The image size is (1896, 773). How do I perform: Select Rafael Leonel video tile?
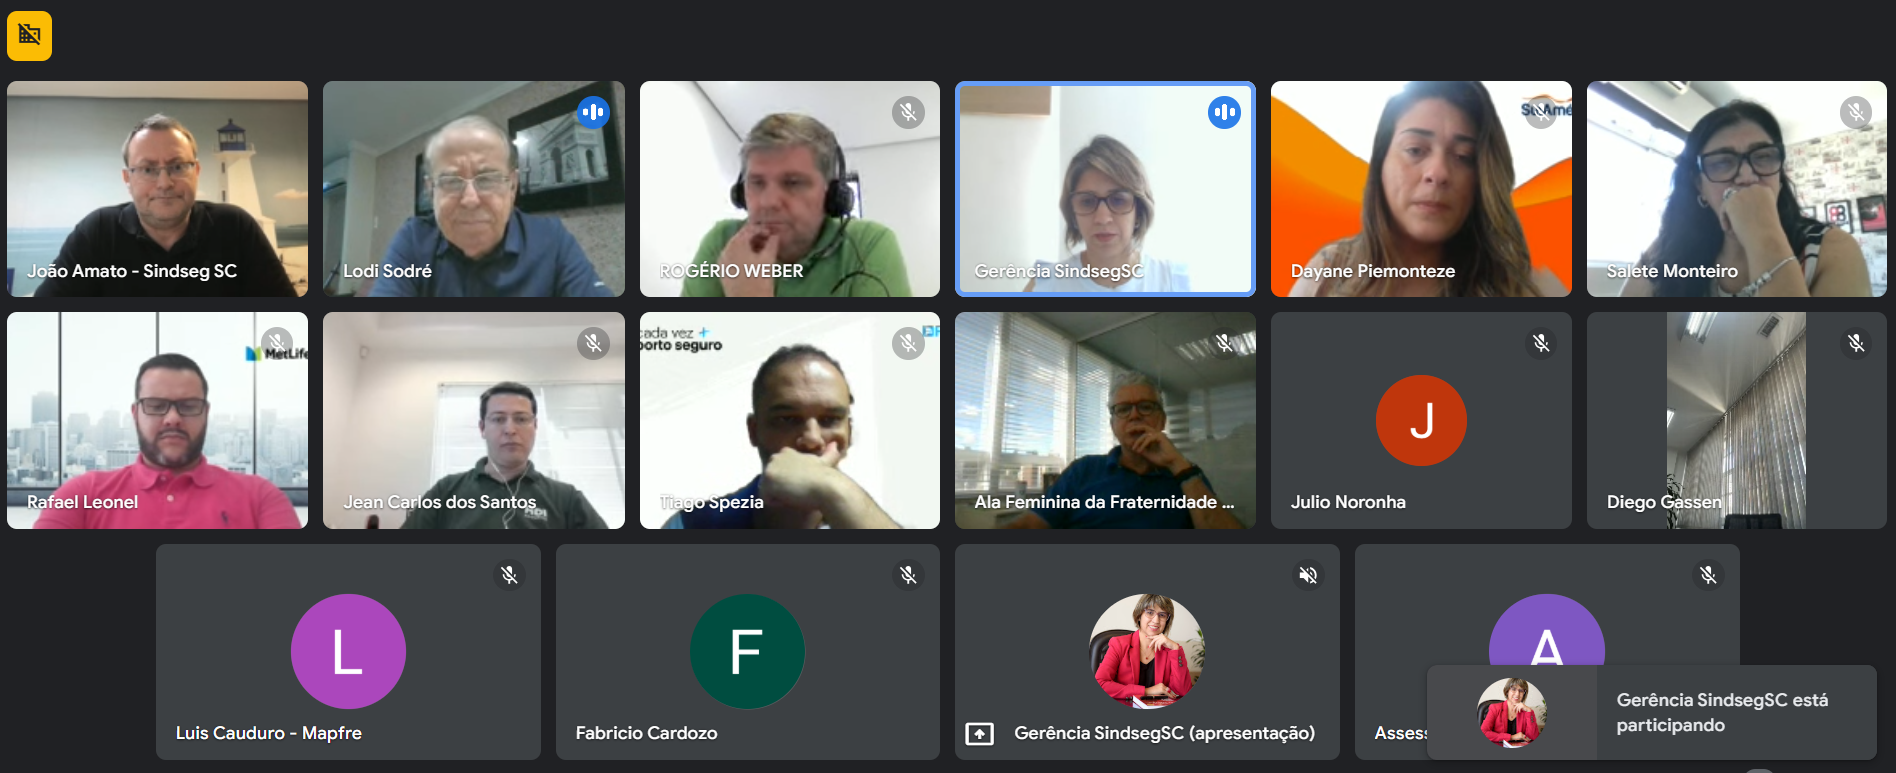point(158,421)
